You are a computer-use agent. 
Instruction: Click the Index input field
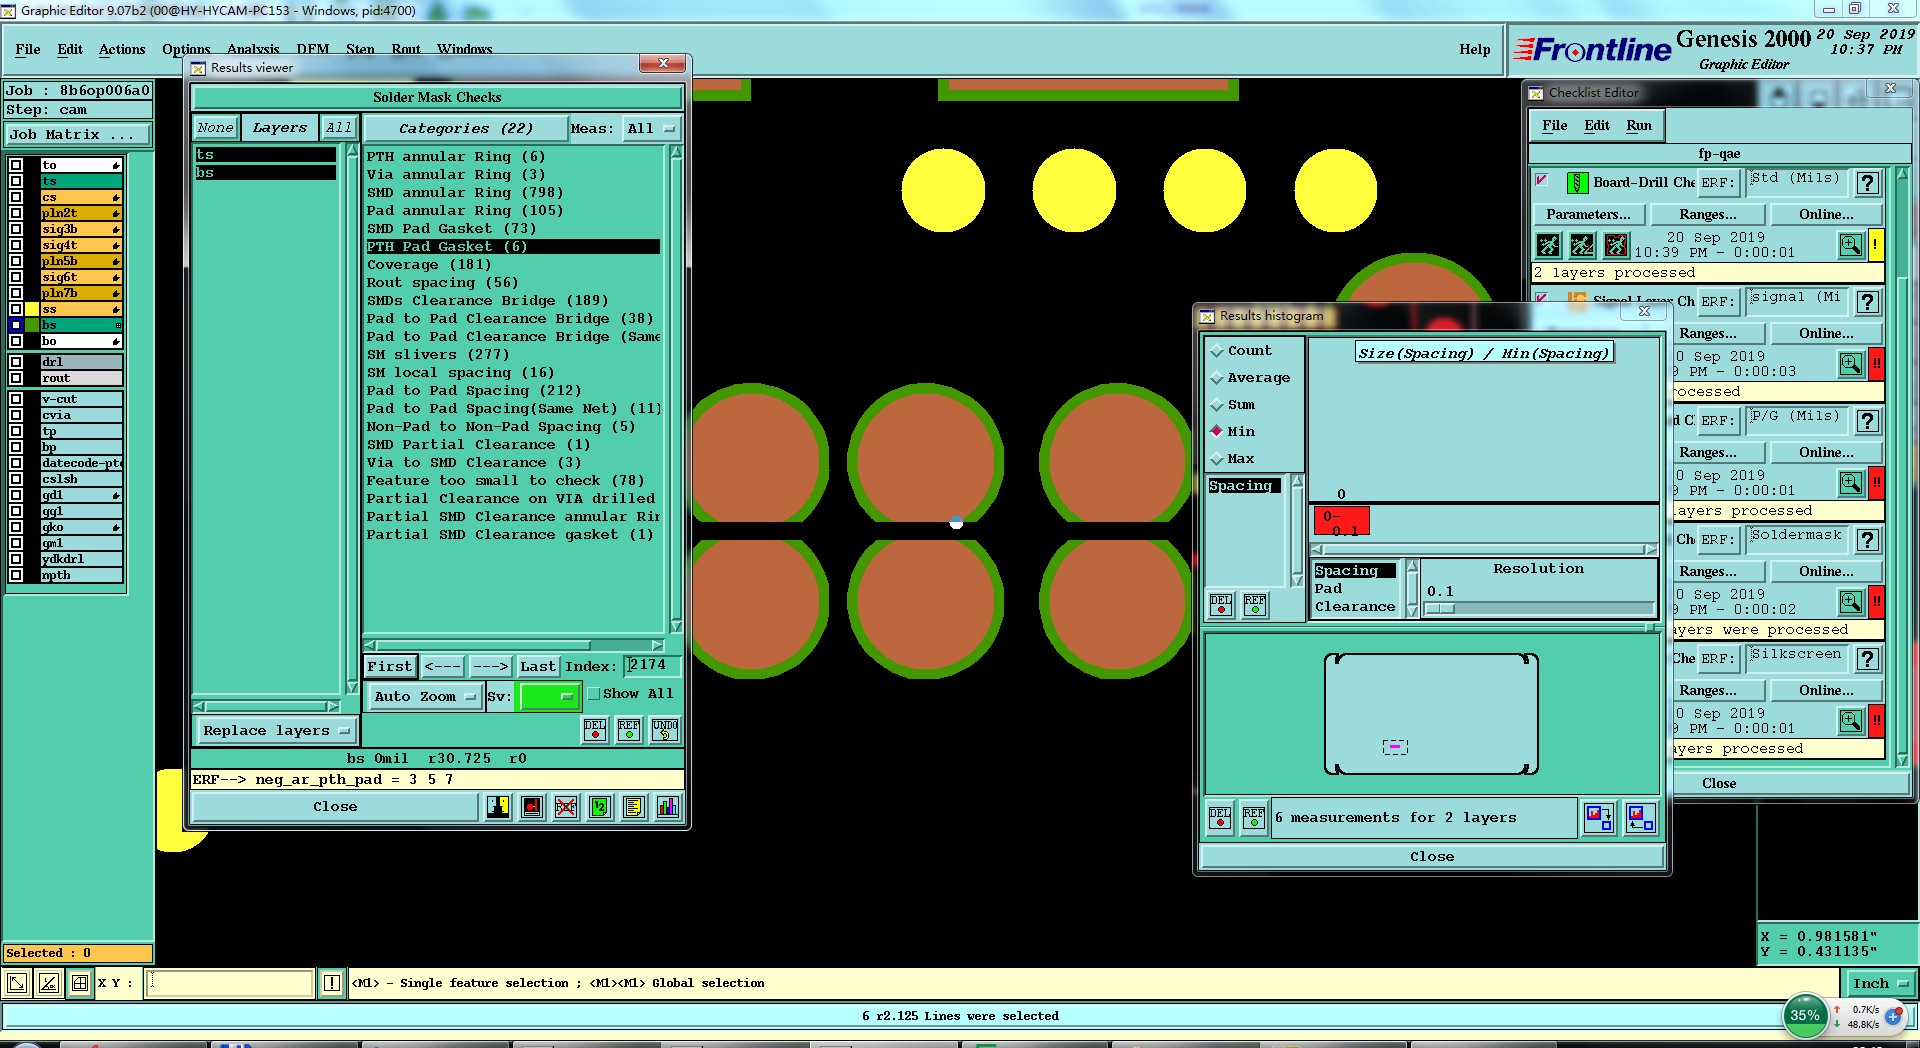pyautogui.click(x=652, y=666)
